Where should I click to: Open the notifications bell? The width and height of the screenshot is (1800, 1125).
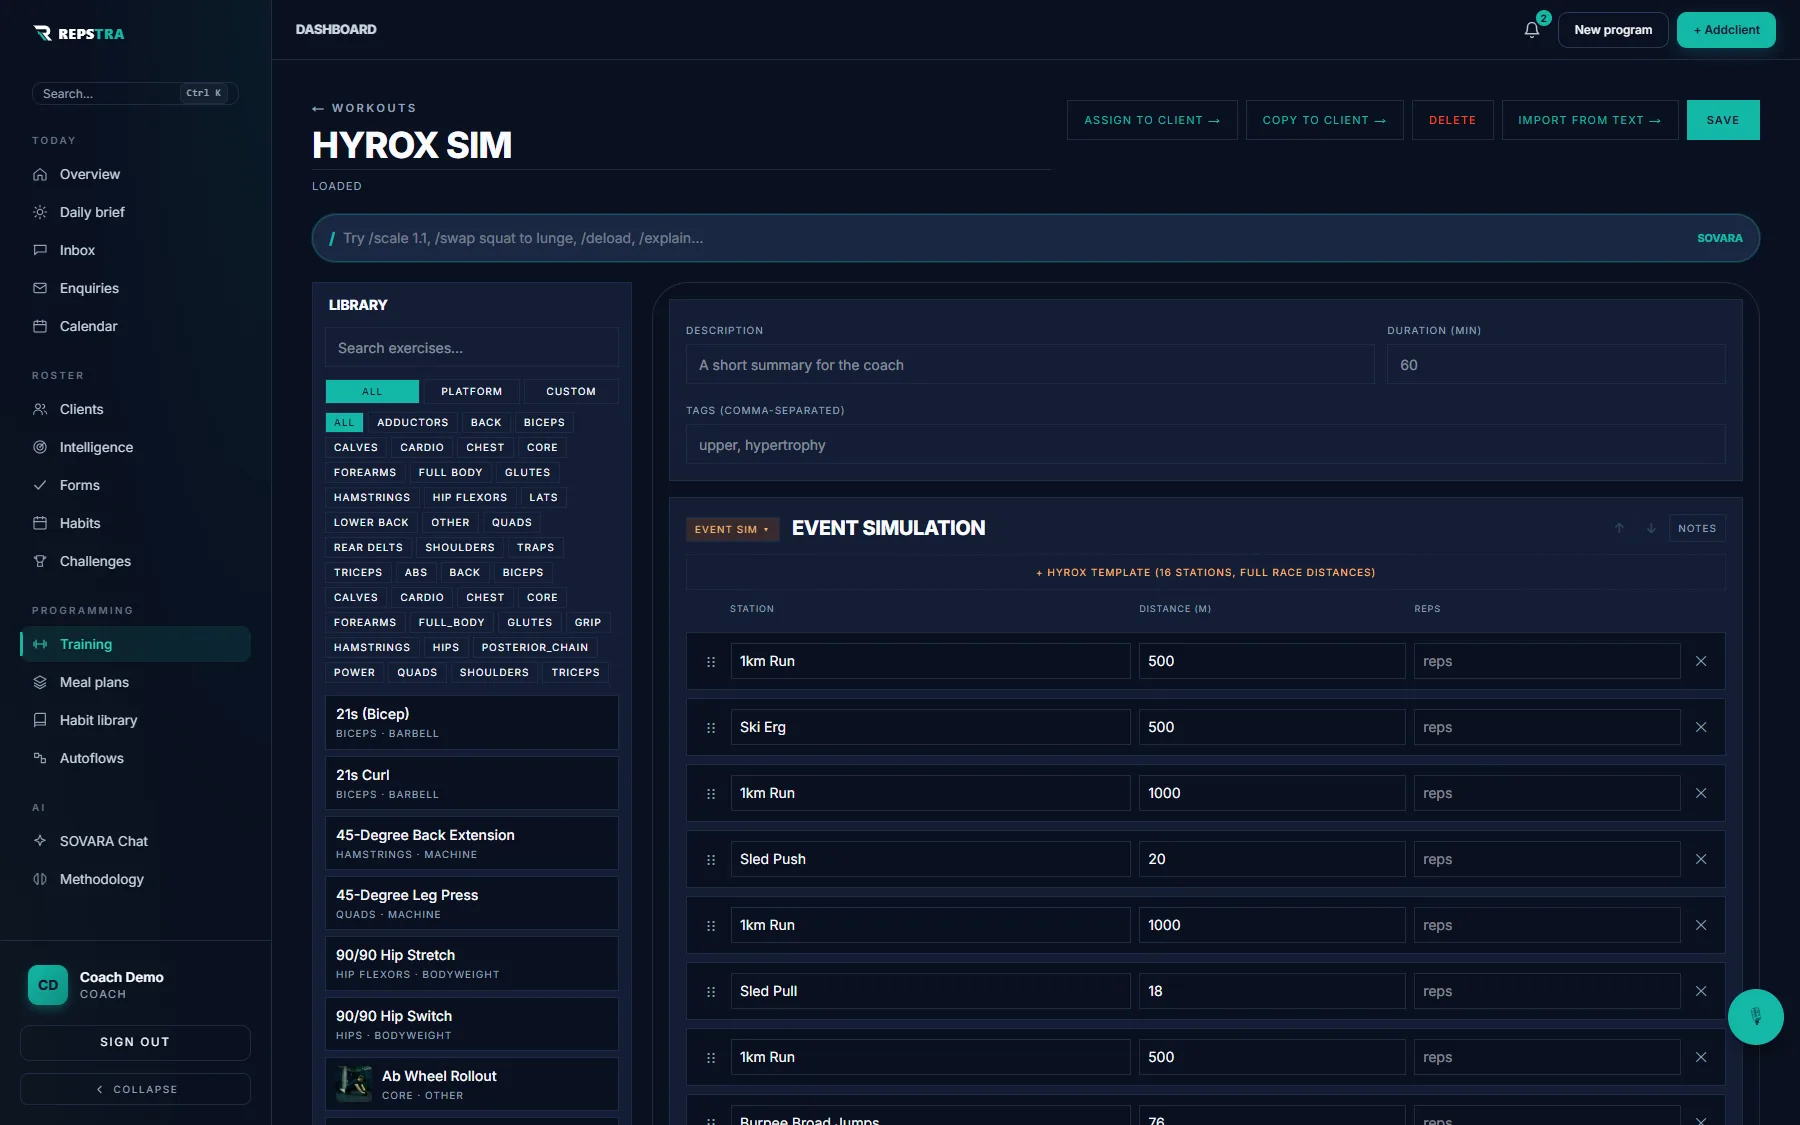click(1531, 30)
